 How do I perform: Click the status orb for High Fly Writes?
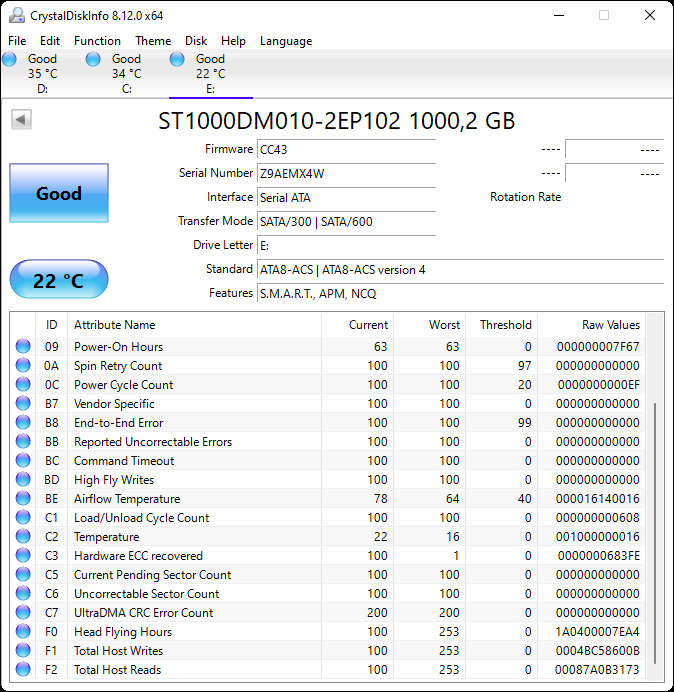coord(23,479)
